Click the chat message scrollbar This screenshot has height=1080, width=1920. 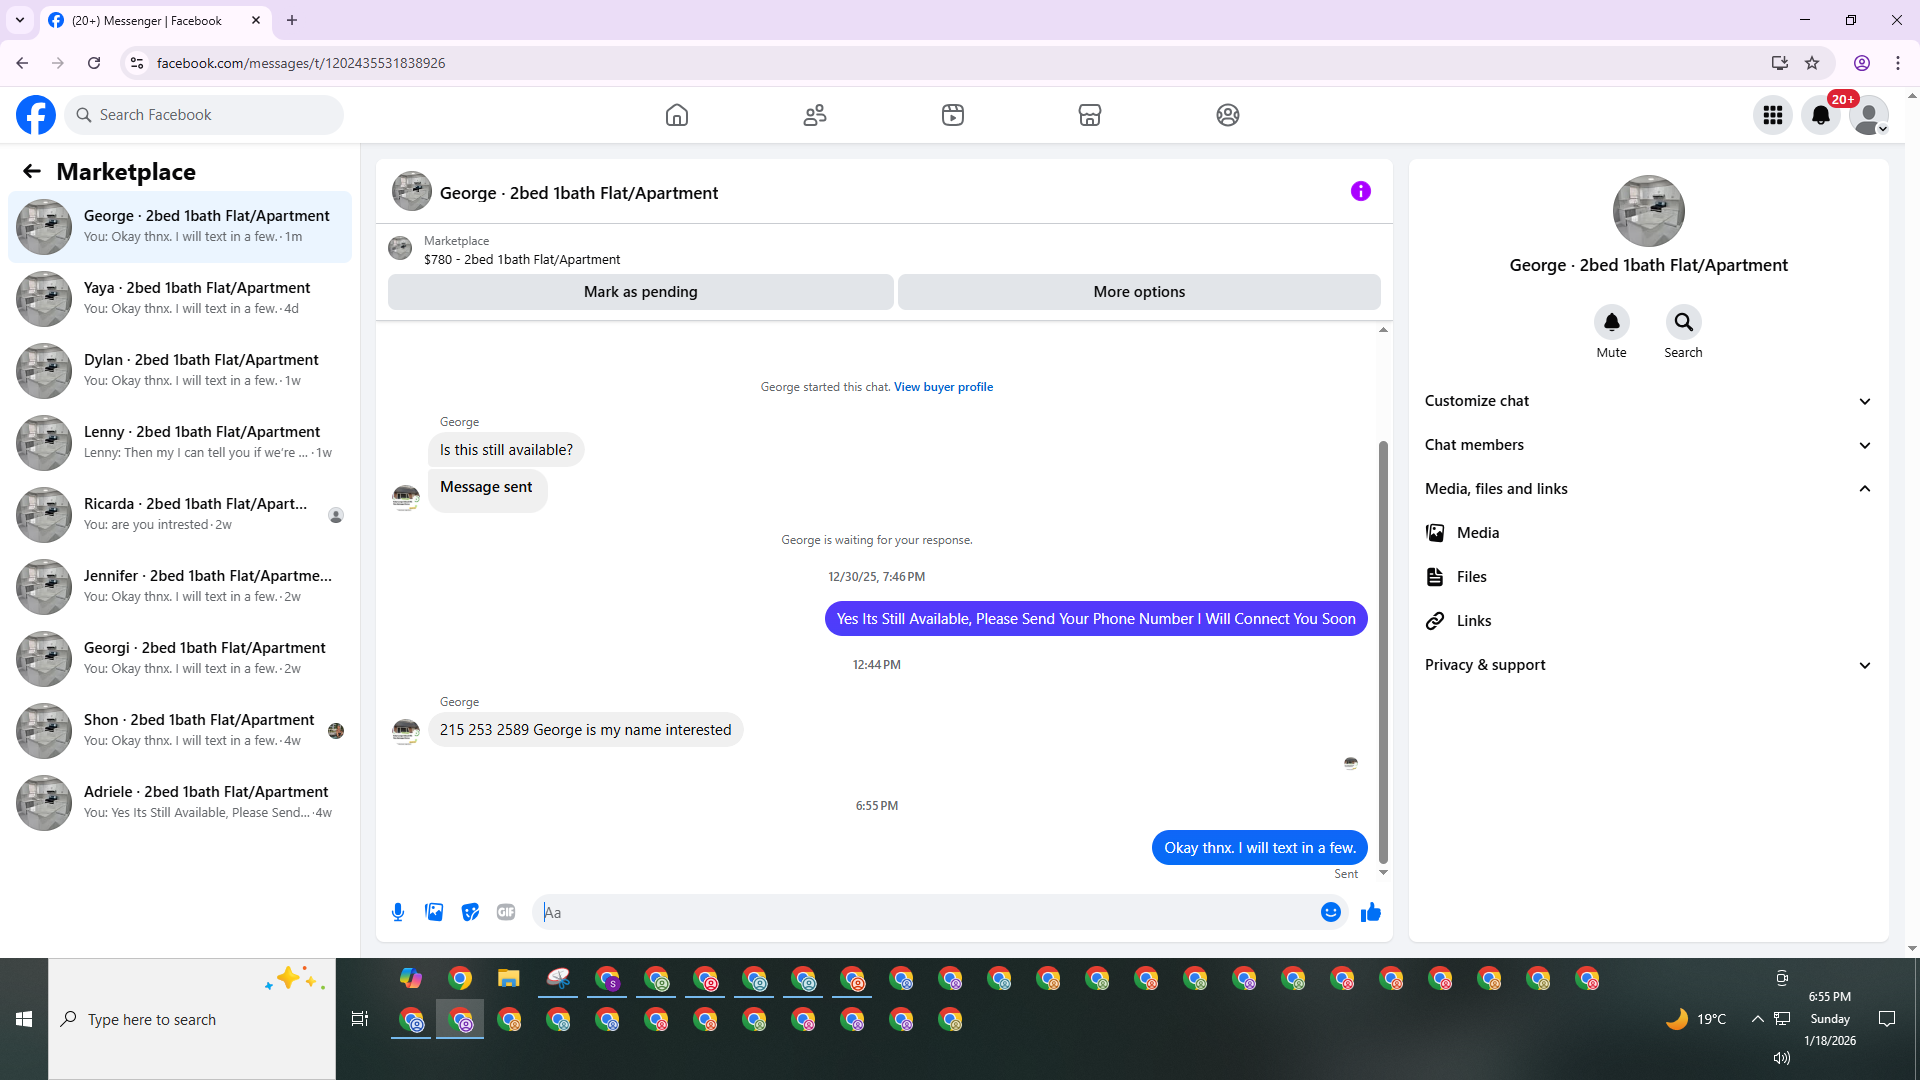1383,650
